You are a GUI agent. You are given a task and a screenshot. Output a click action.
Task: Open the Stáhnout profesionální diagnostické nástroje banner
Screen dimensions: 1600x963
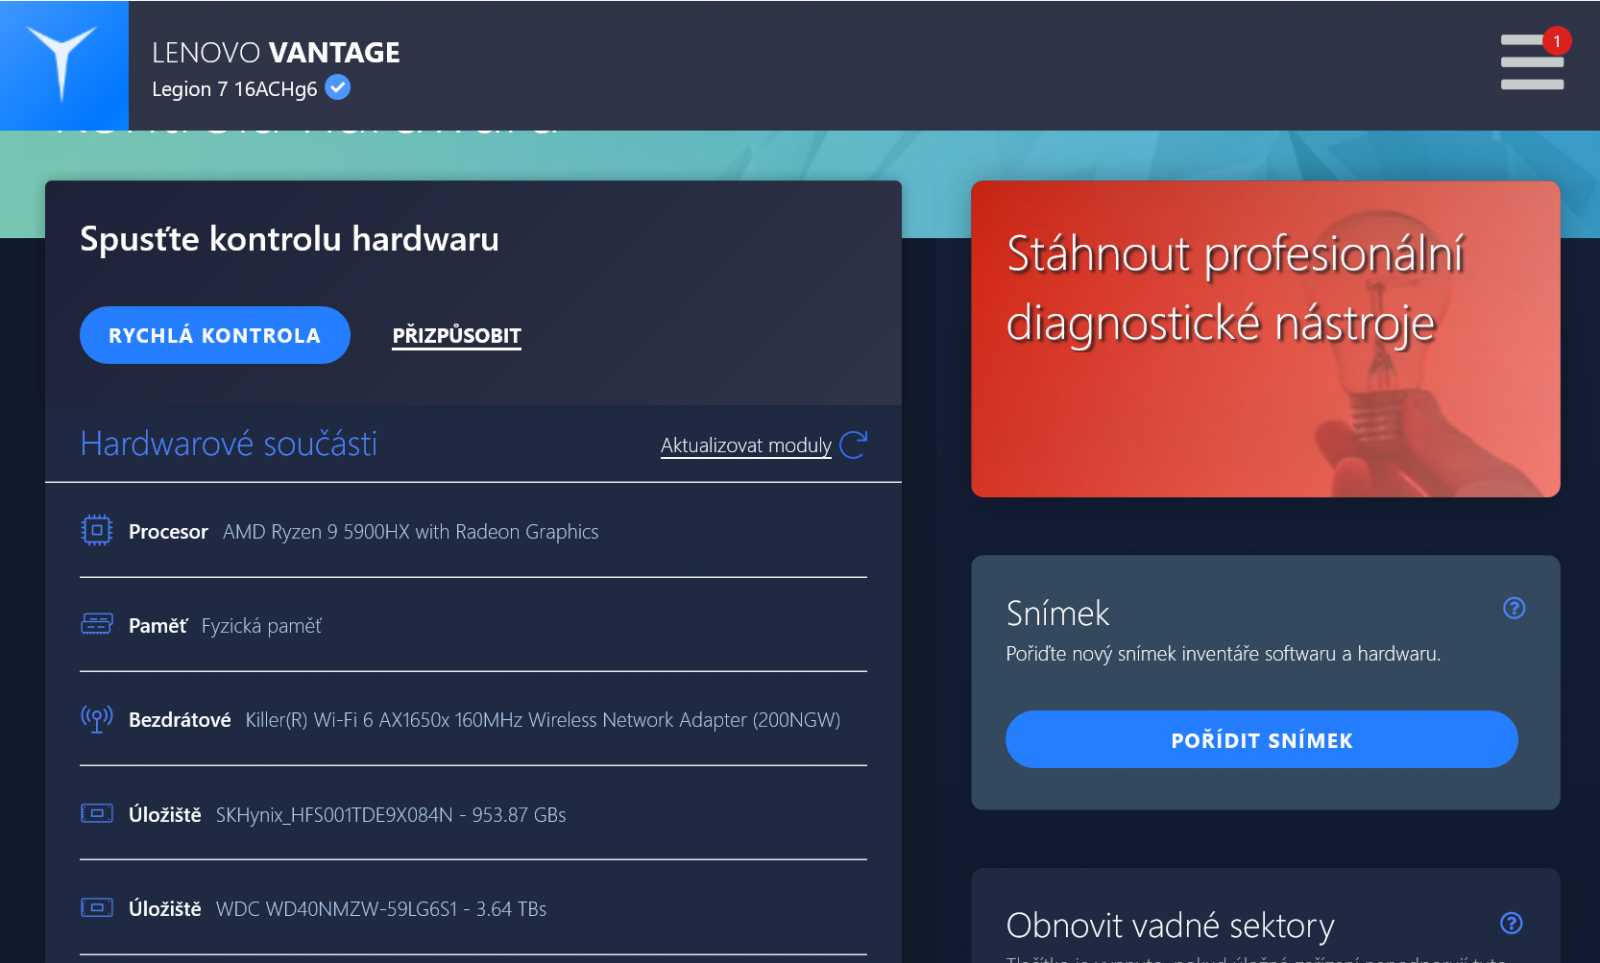tap(1265, 339)
